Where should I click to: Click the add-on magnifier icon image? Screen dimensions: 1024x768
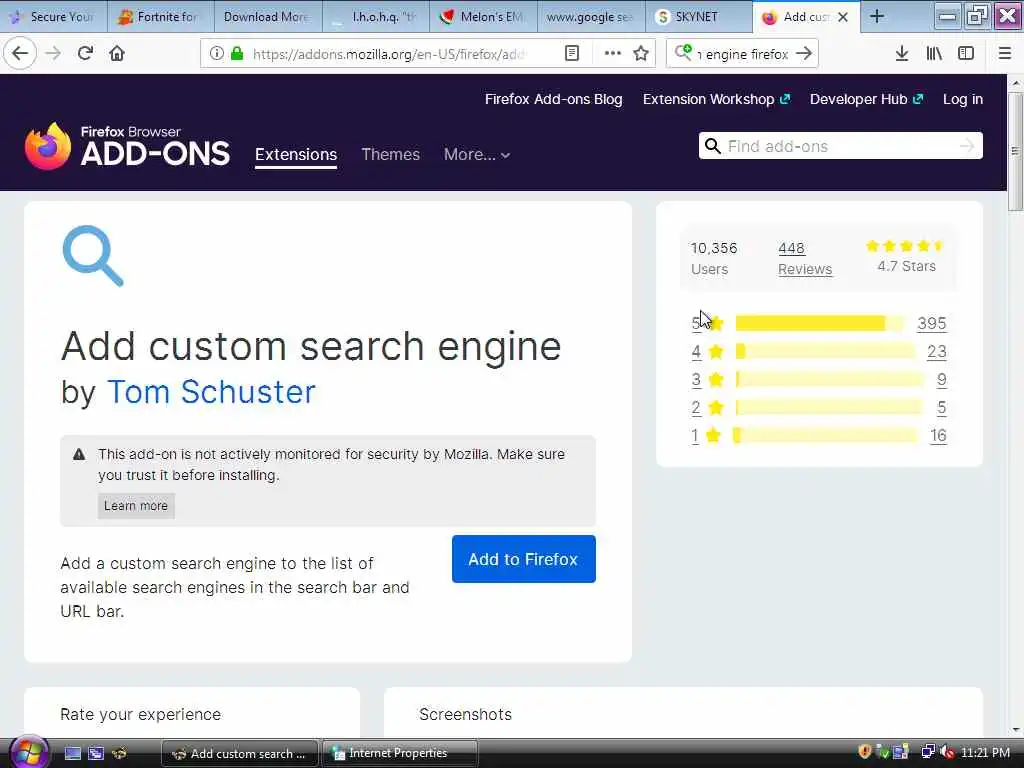(x=93, y=255)
